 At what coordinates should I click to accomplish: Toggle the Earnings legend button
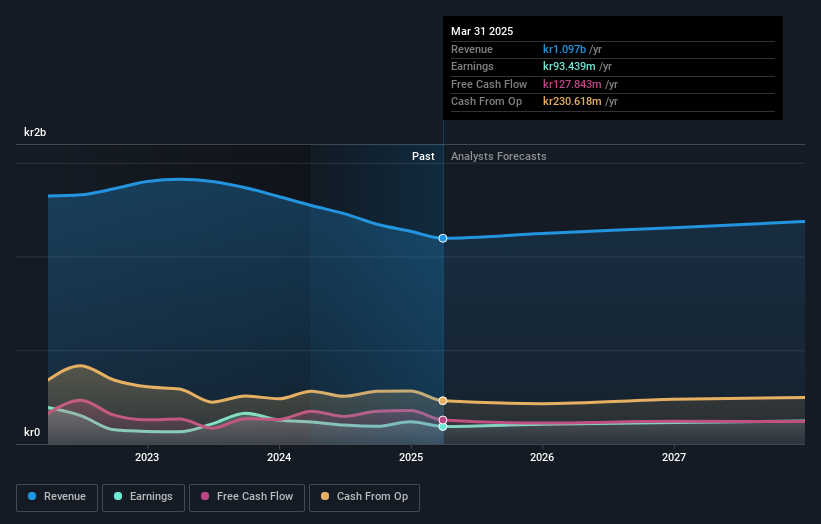(143, 497)
